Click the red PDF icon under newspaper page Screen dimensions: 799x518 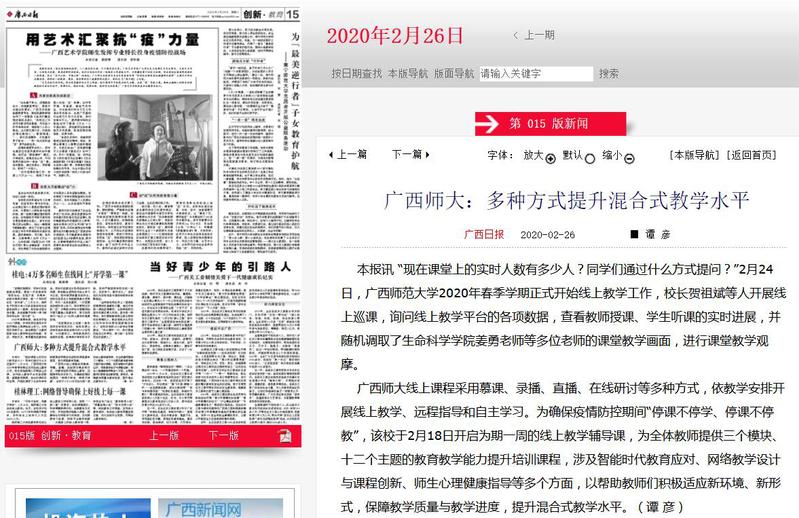(286, 436)
